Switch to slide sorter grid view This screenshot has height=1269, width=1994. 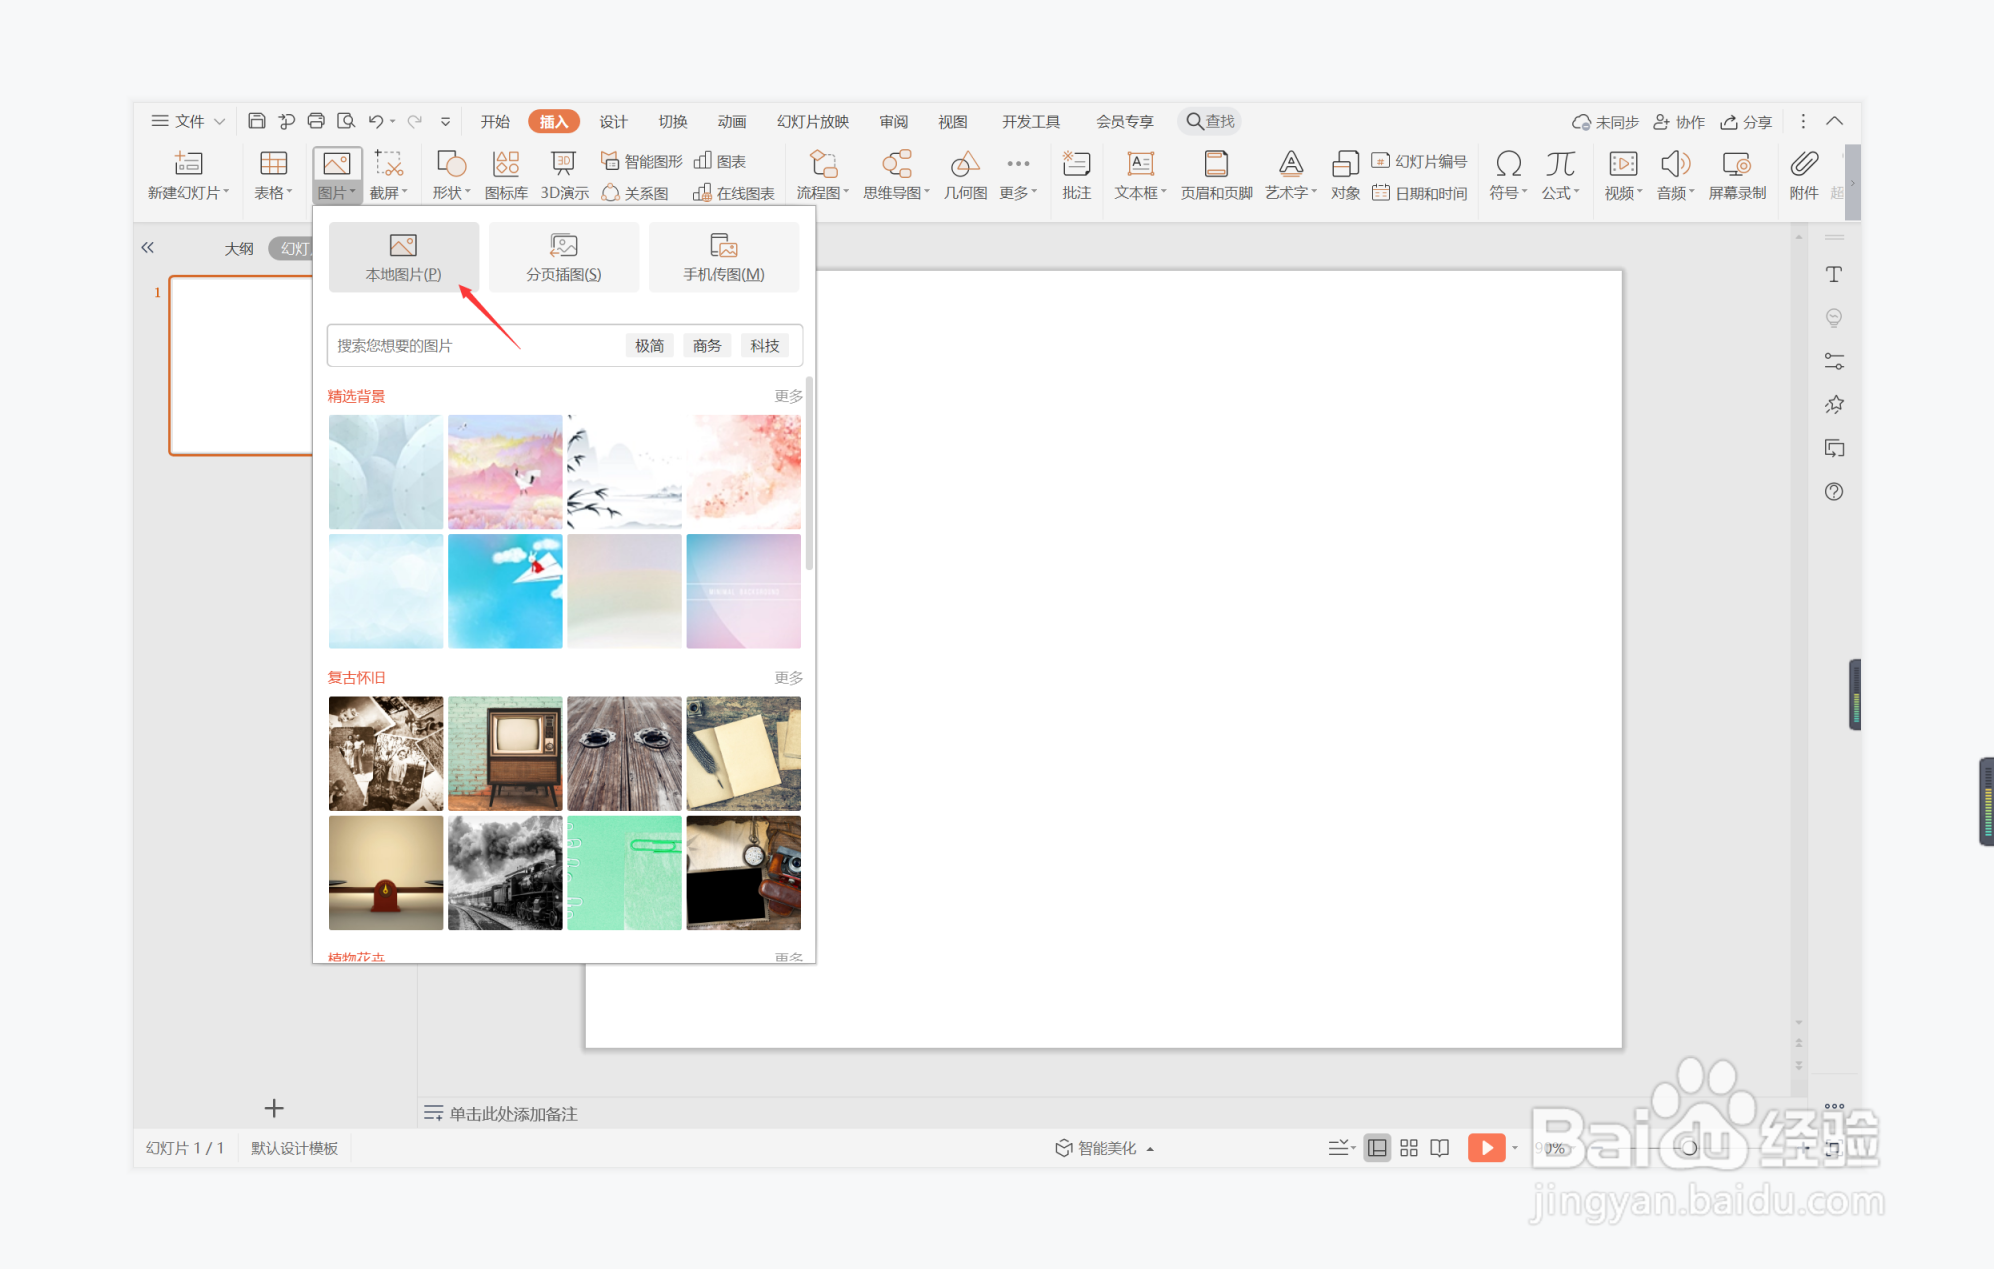[x=1409, y=1148]
